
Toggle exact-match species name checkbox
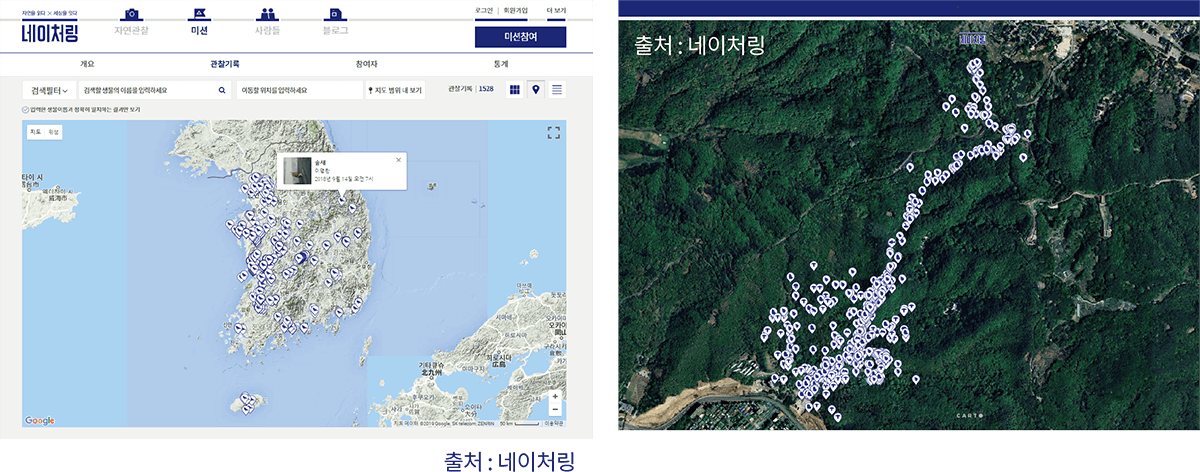coord(26,109)
